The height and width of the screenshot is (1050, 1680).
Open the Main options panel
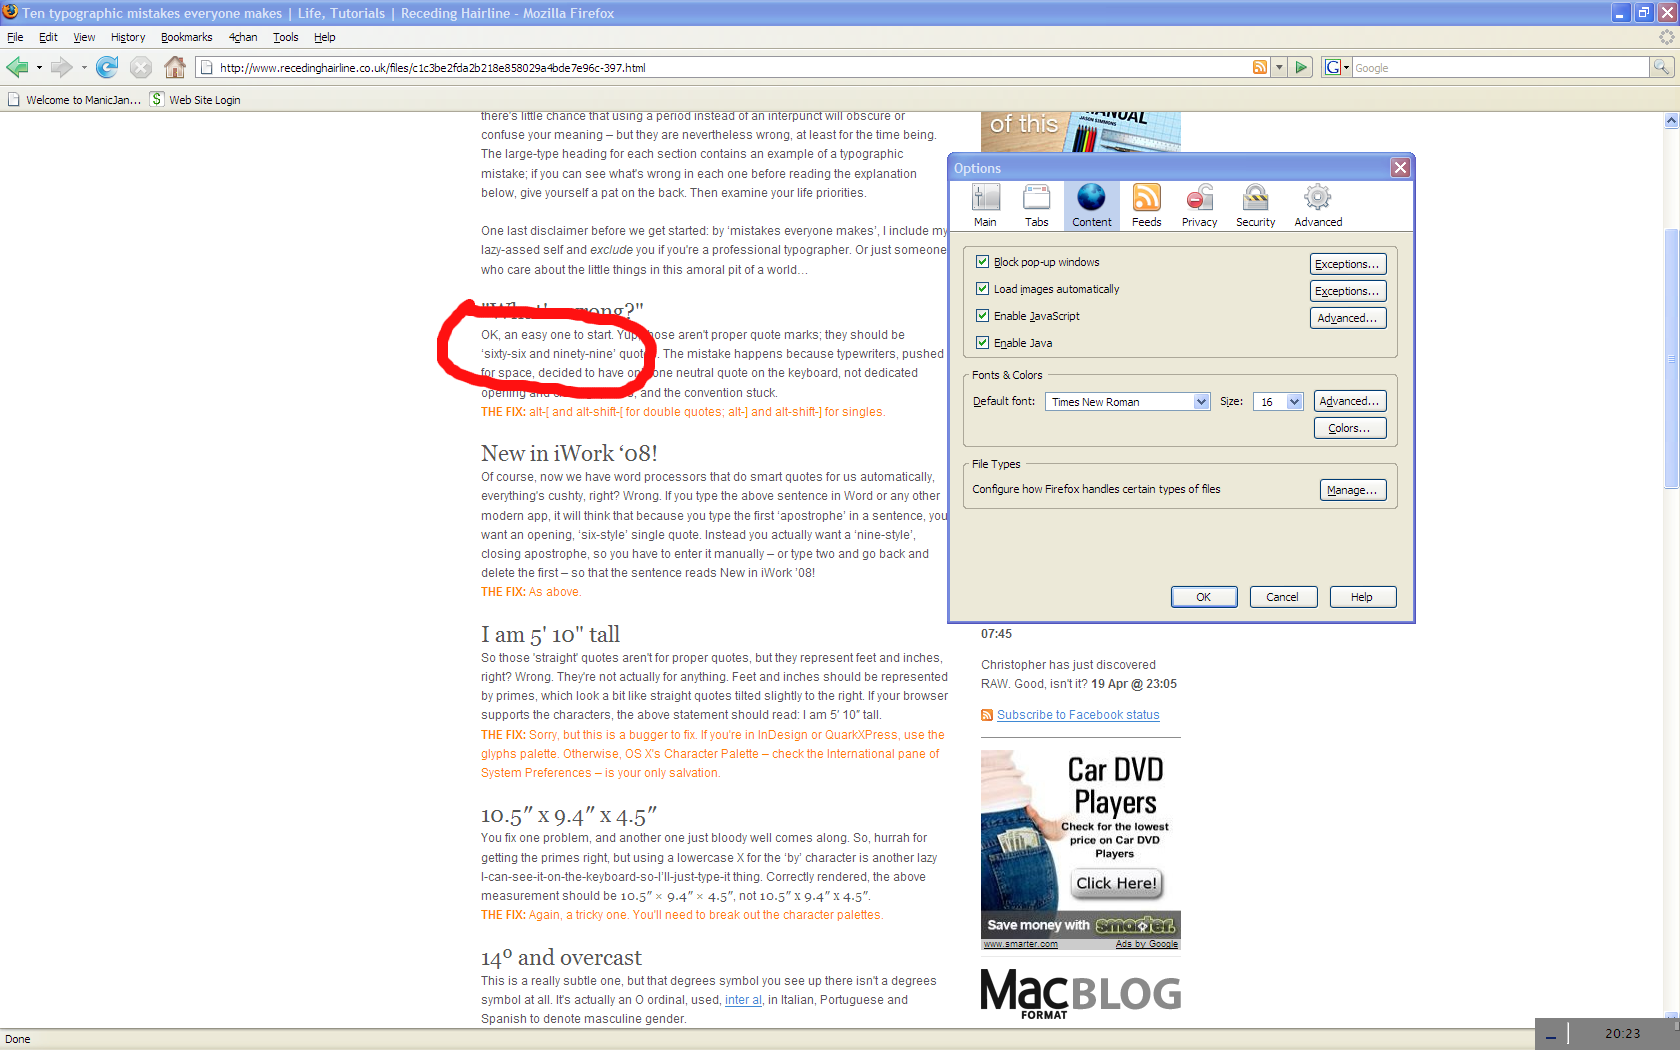point(986,206)
